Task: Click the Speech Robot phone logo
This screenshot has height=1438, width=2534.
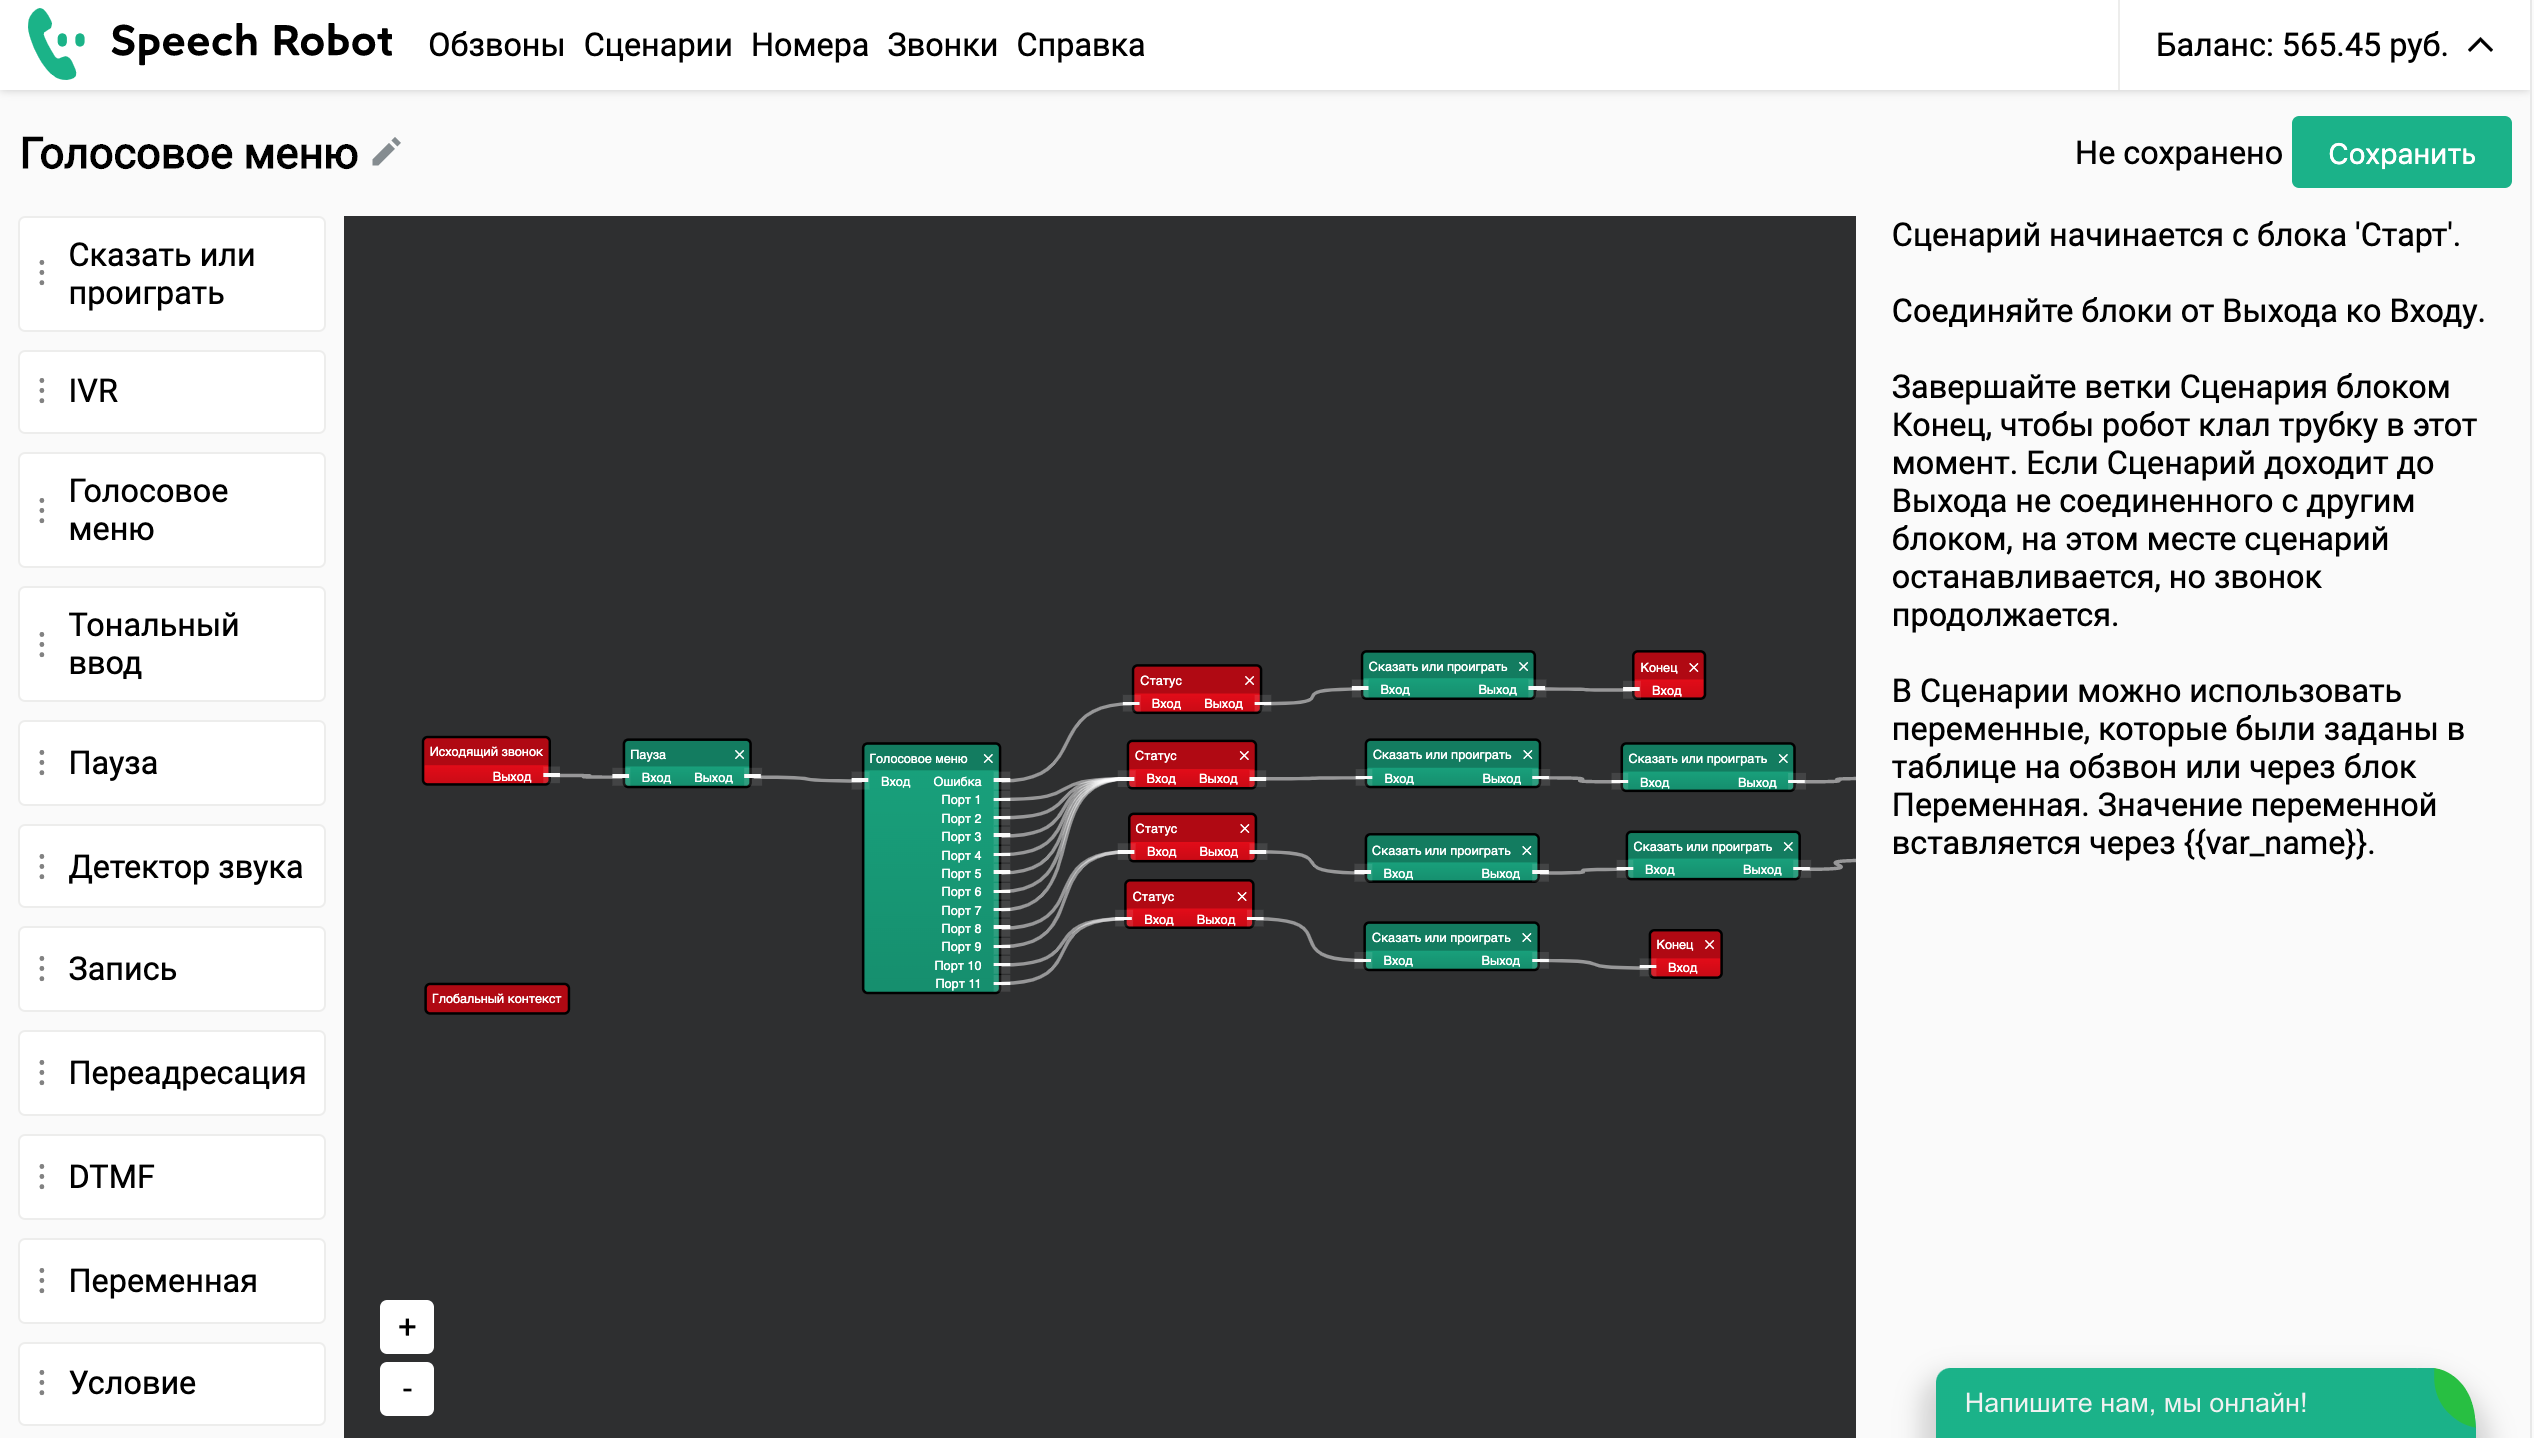Action: pos(56,43)
